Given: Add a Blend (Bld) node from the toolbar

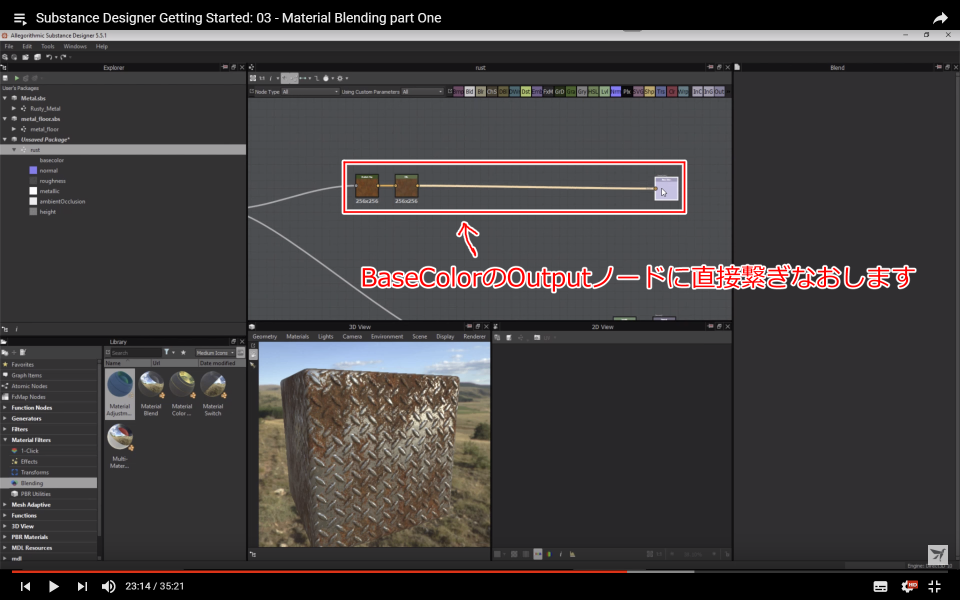Looking at the screenshot, I should pyautogui.click(x=470, y=92).
